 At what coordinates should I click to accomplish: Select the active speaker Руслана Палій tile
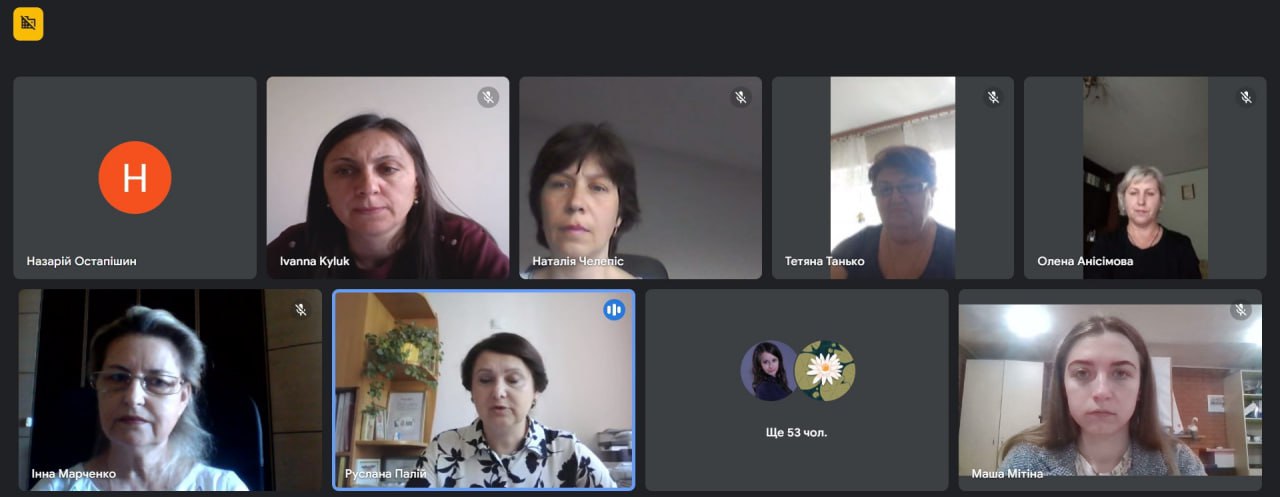[484, 390]
